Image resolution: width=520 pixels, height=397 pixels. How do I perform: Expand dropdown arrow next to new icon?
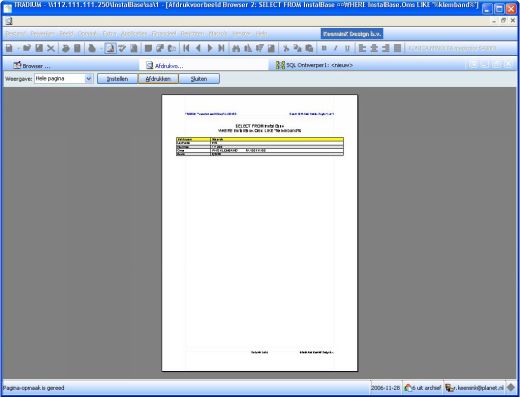[18, 49]
